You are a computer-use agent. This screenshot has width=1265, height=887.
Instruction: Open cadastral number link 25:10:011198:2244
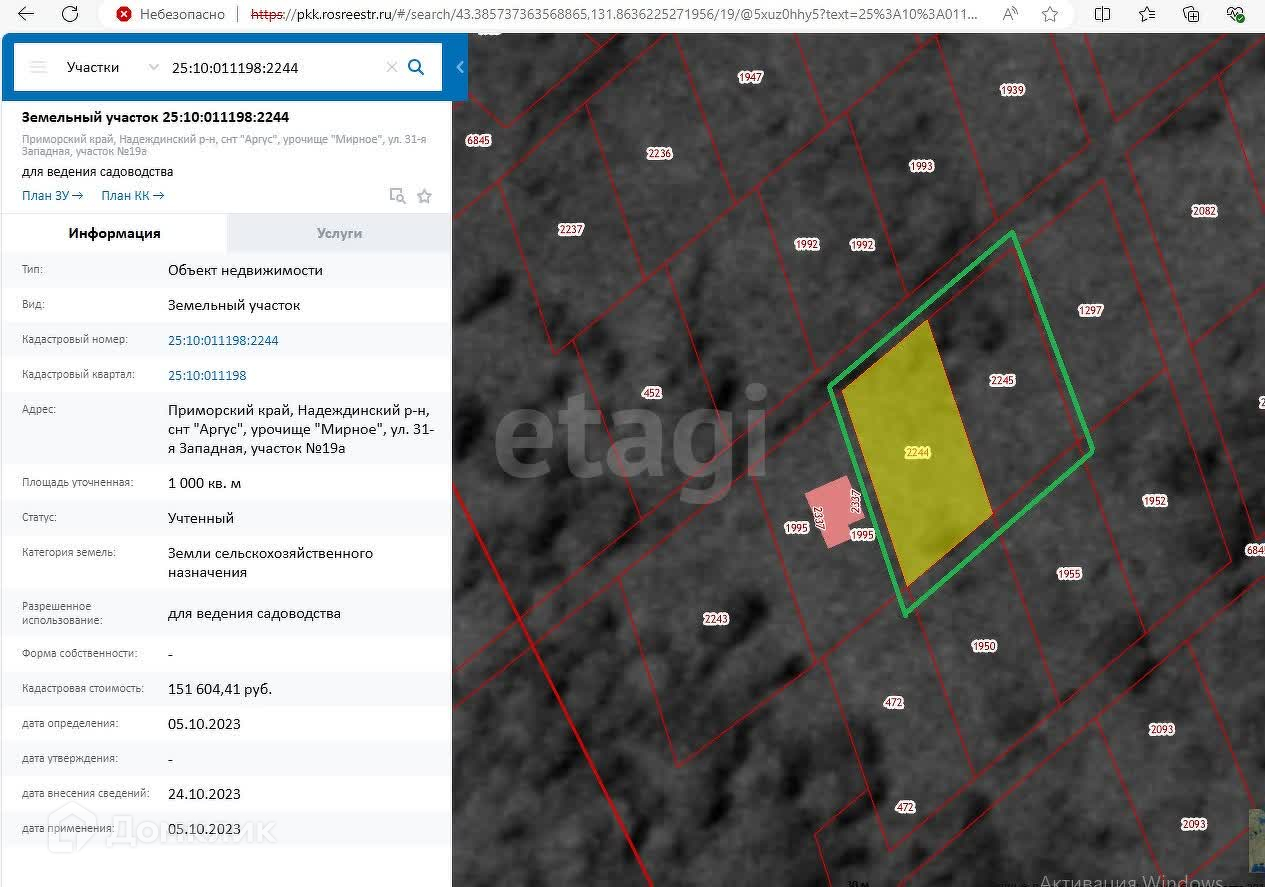click(x=223, y=340)
